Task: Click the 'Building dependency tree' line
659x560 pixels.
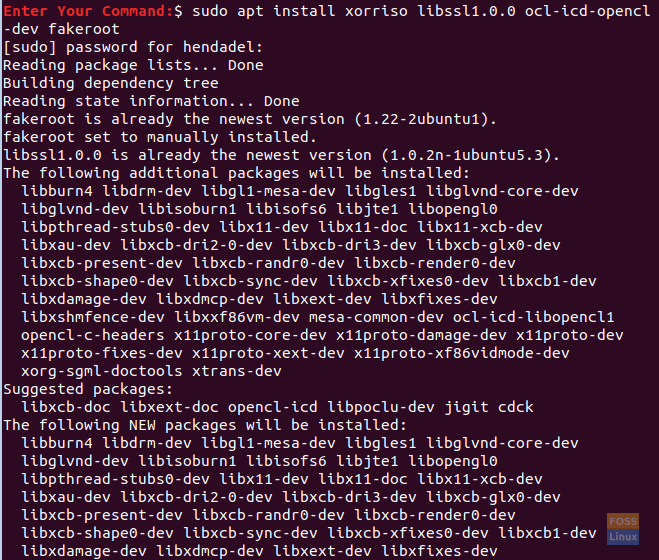Action: point(110,83)
